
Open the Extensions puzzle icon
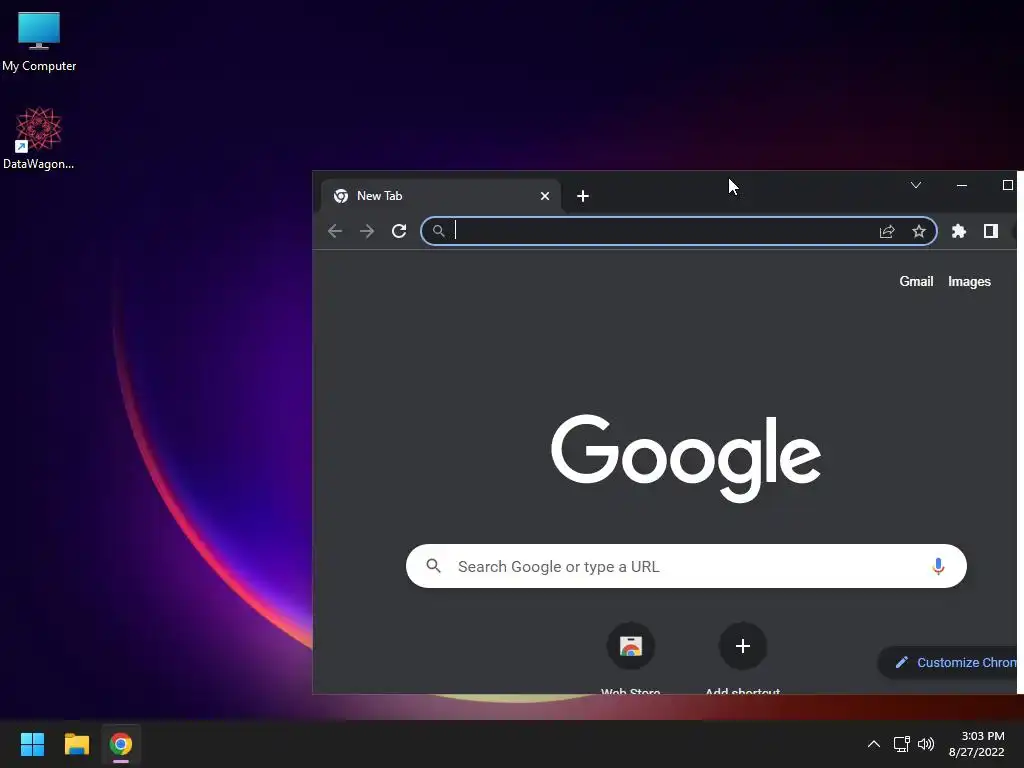(x=959, y=231)
